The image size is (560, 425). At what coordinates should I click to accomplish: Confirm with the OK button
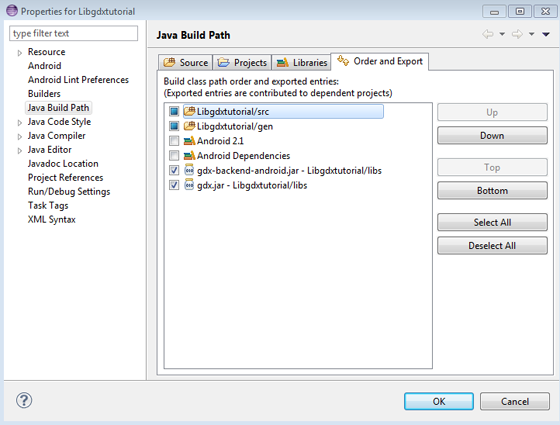coord(439,401)
